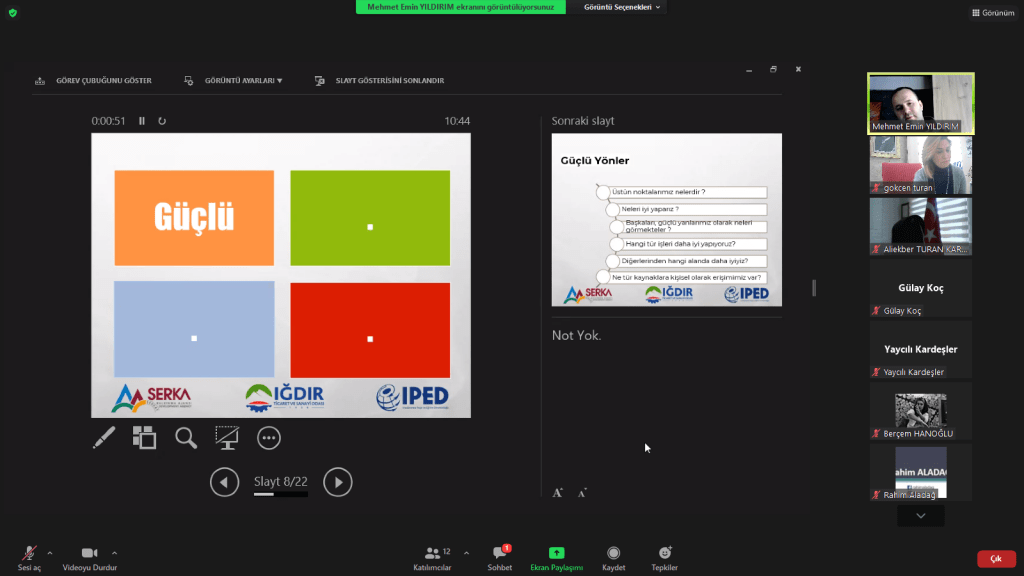The image size is (1024, 576).
Task: Open the see all slides grid view
Action: click(x=145, y=437)
